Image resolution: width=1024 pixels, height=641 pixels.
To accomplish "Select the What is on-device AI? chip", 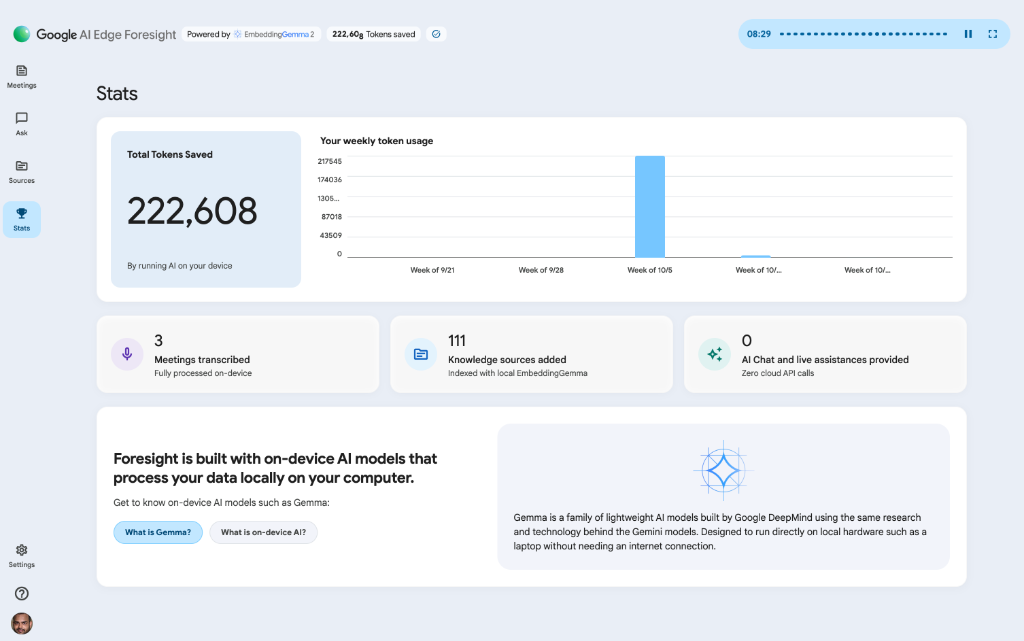I will tap(263, 532).
